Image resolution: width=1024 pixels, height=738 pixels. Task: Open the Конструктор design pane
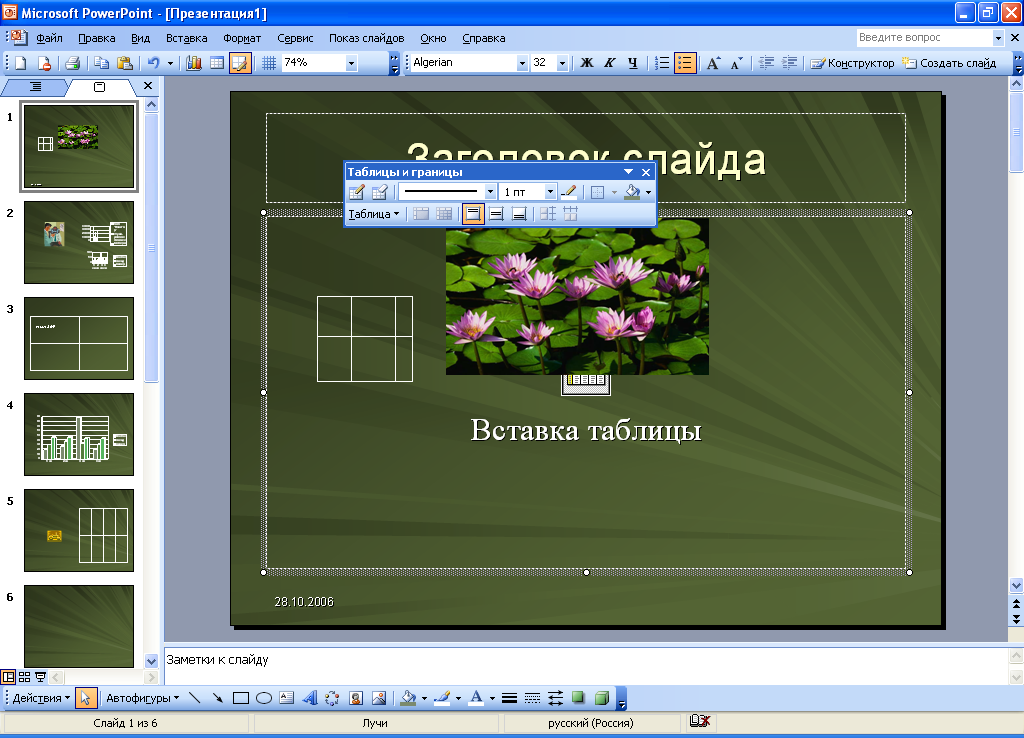pos(852,63)
